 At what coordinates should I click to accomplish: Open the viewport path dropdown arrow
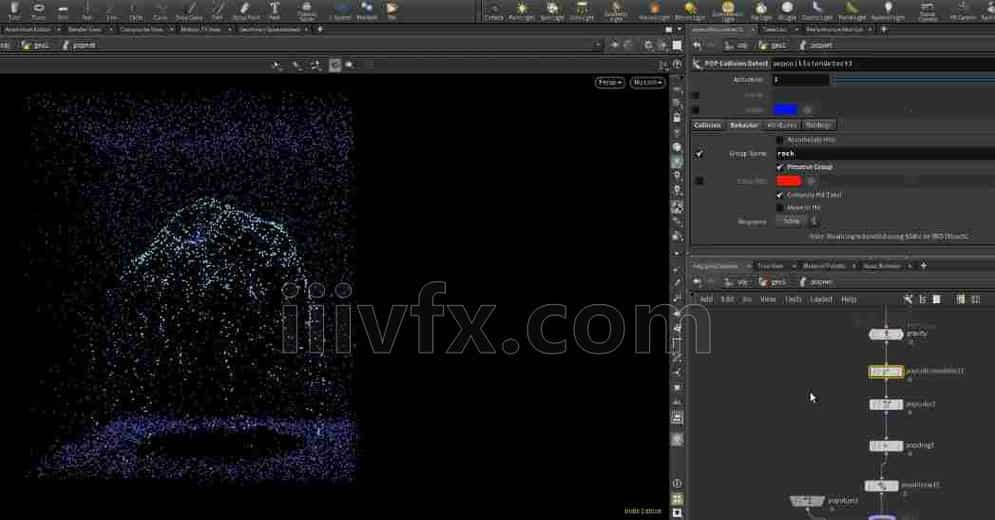[x=597, y=45]
